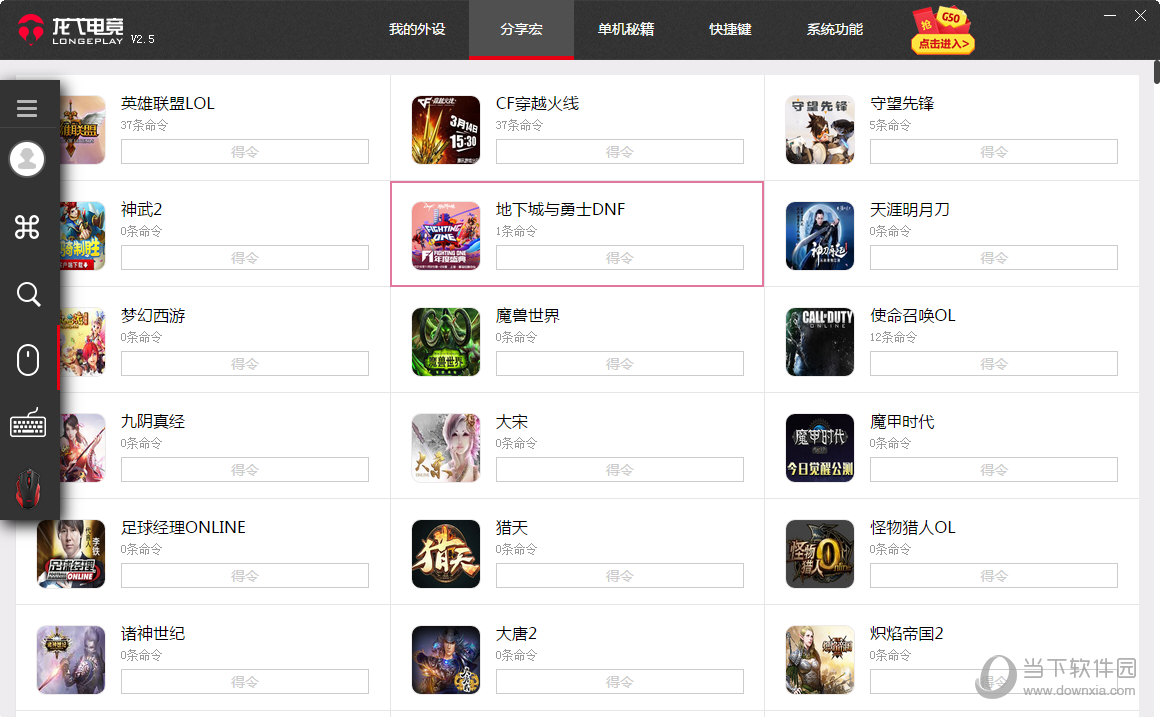Open the 系统功能 tab

(x=834, y=30)
